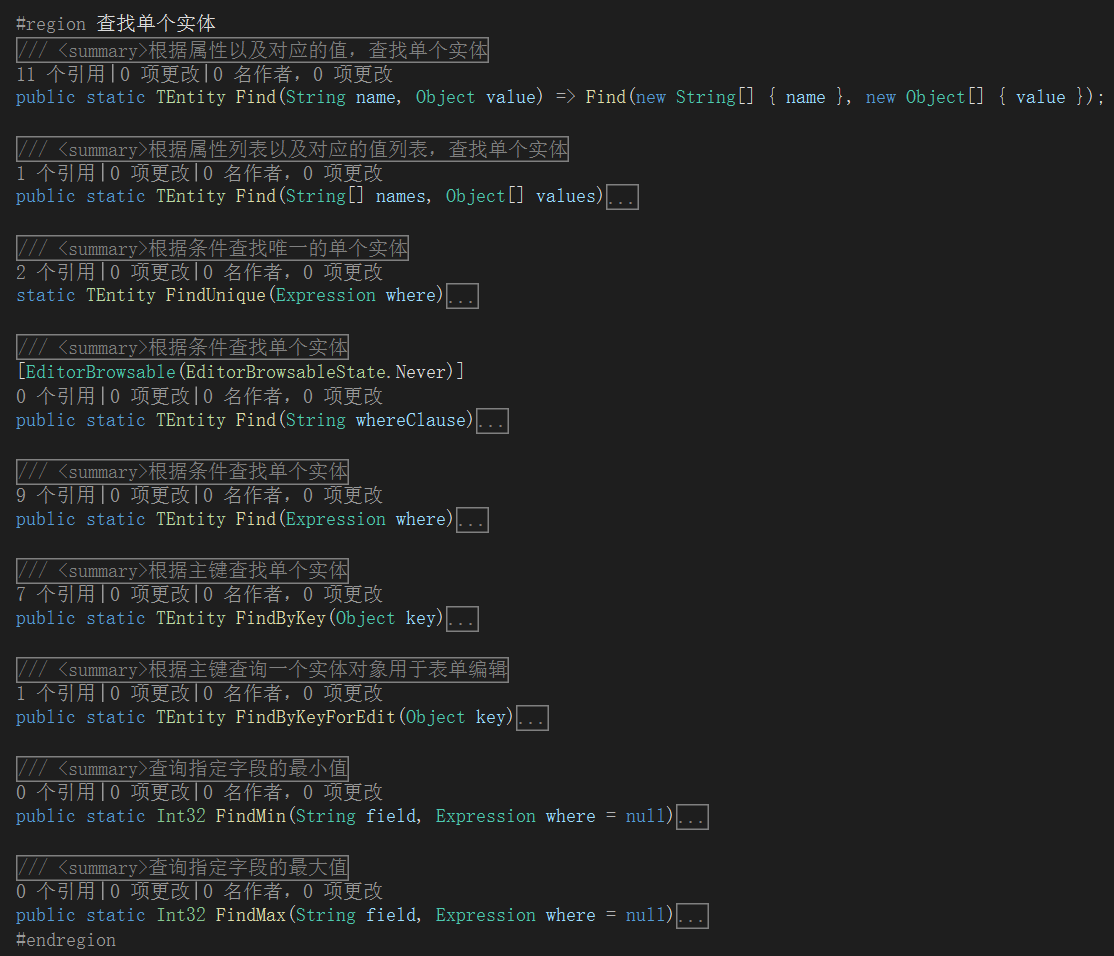Expand summary comment "查询指定字段的最小值"
This screenshot has height=956, width=1114.
point(182,768)
